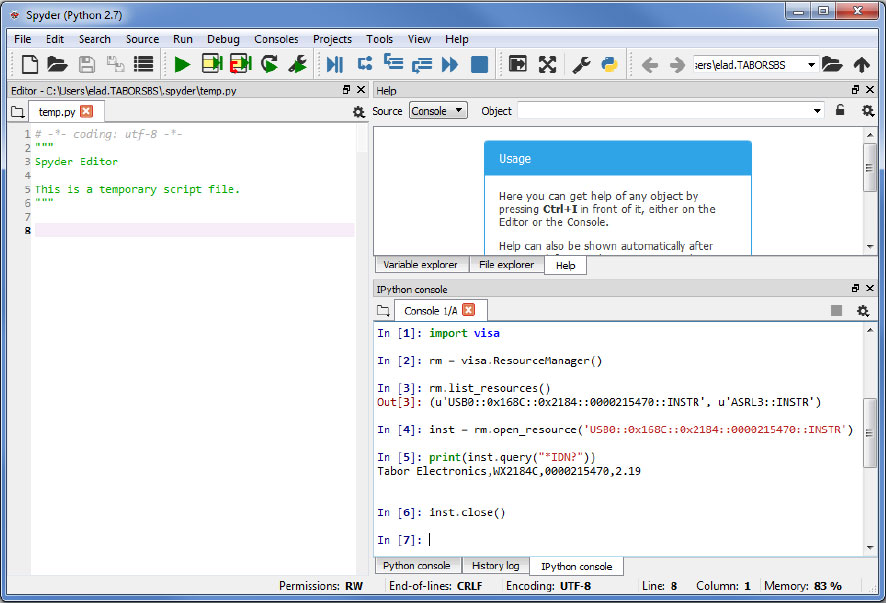886x603 pixels.
Task: Expand the Help Object history dropdown
Action: tap(817, 111)
